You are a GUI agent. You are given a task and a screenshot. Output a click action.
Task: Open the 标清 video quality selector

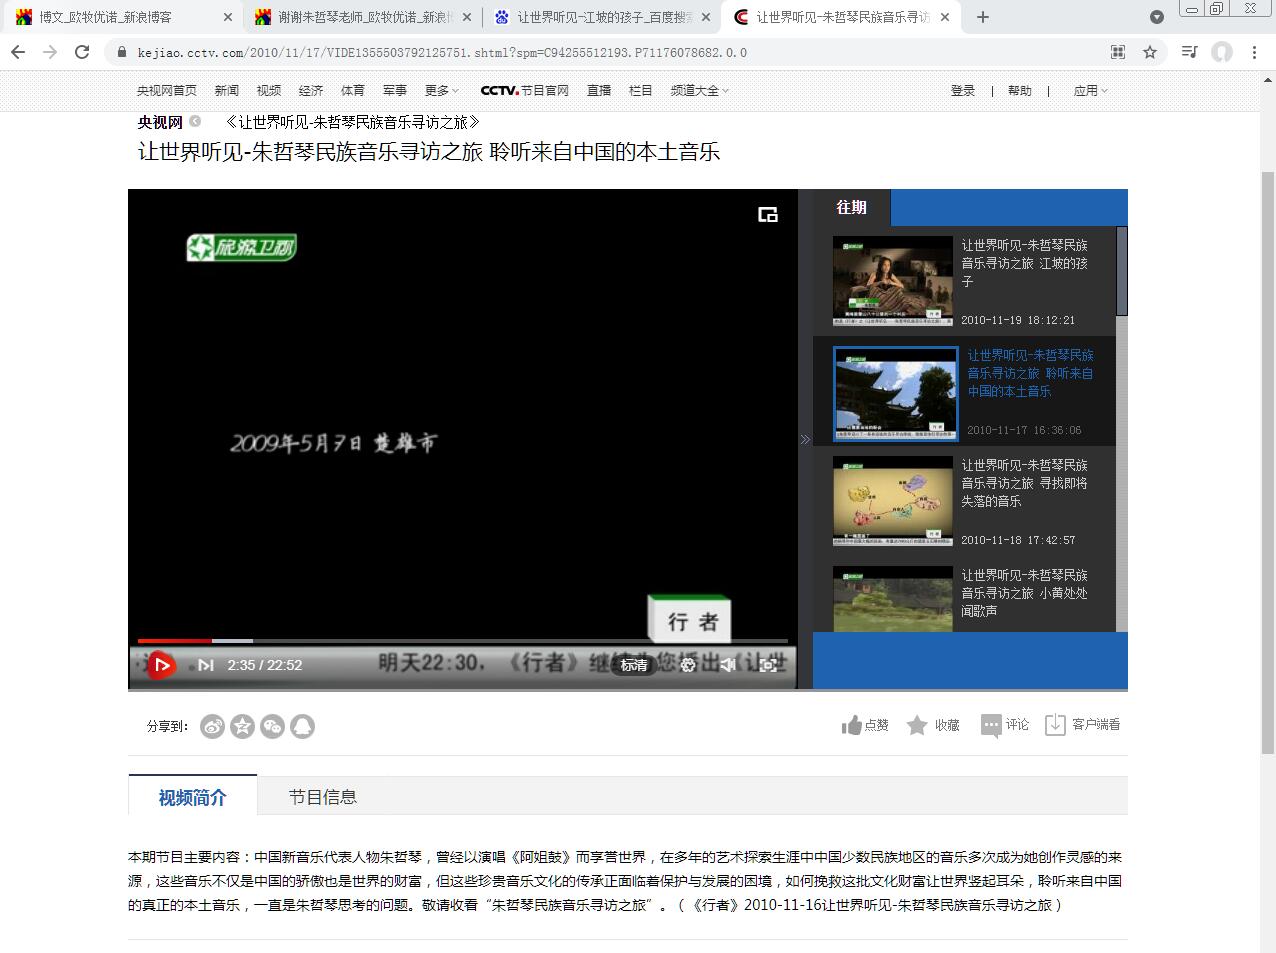634,665
